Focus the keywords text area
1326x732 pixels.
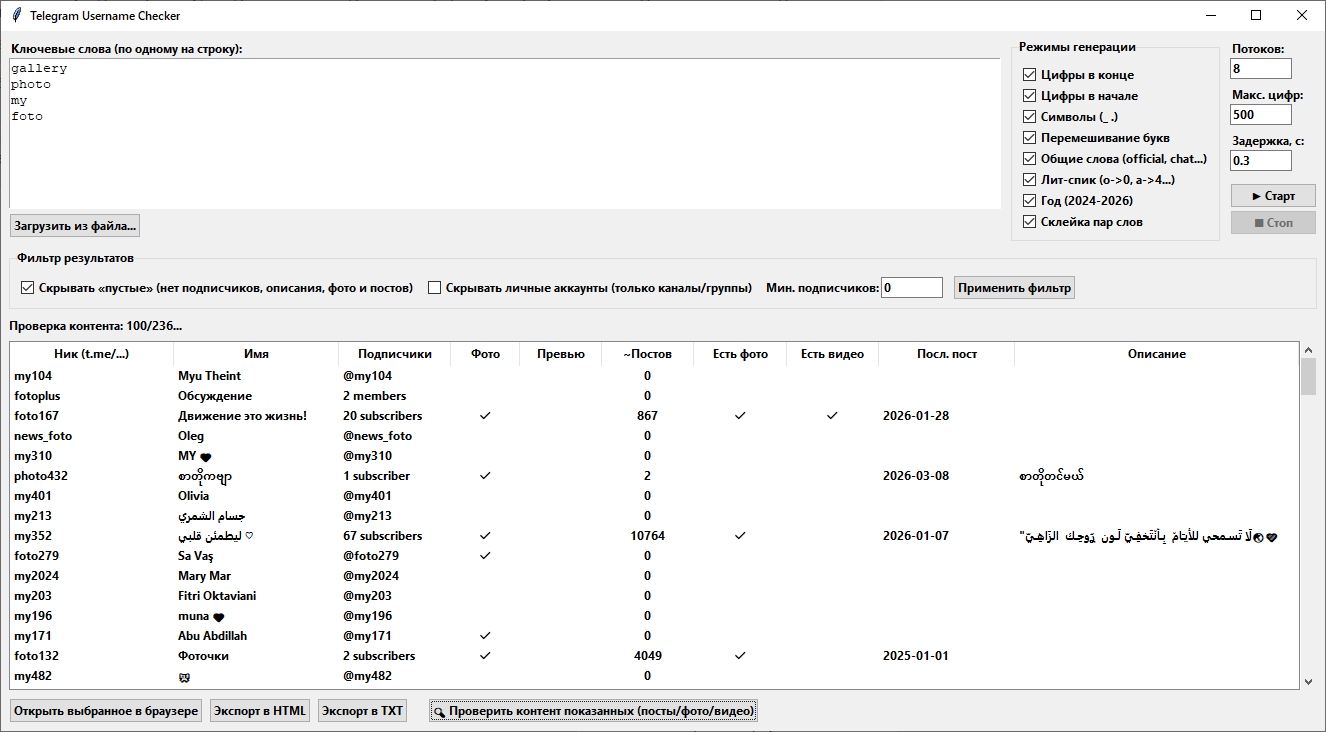[505, 134]
